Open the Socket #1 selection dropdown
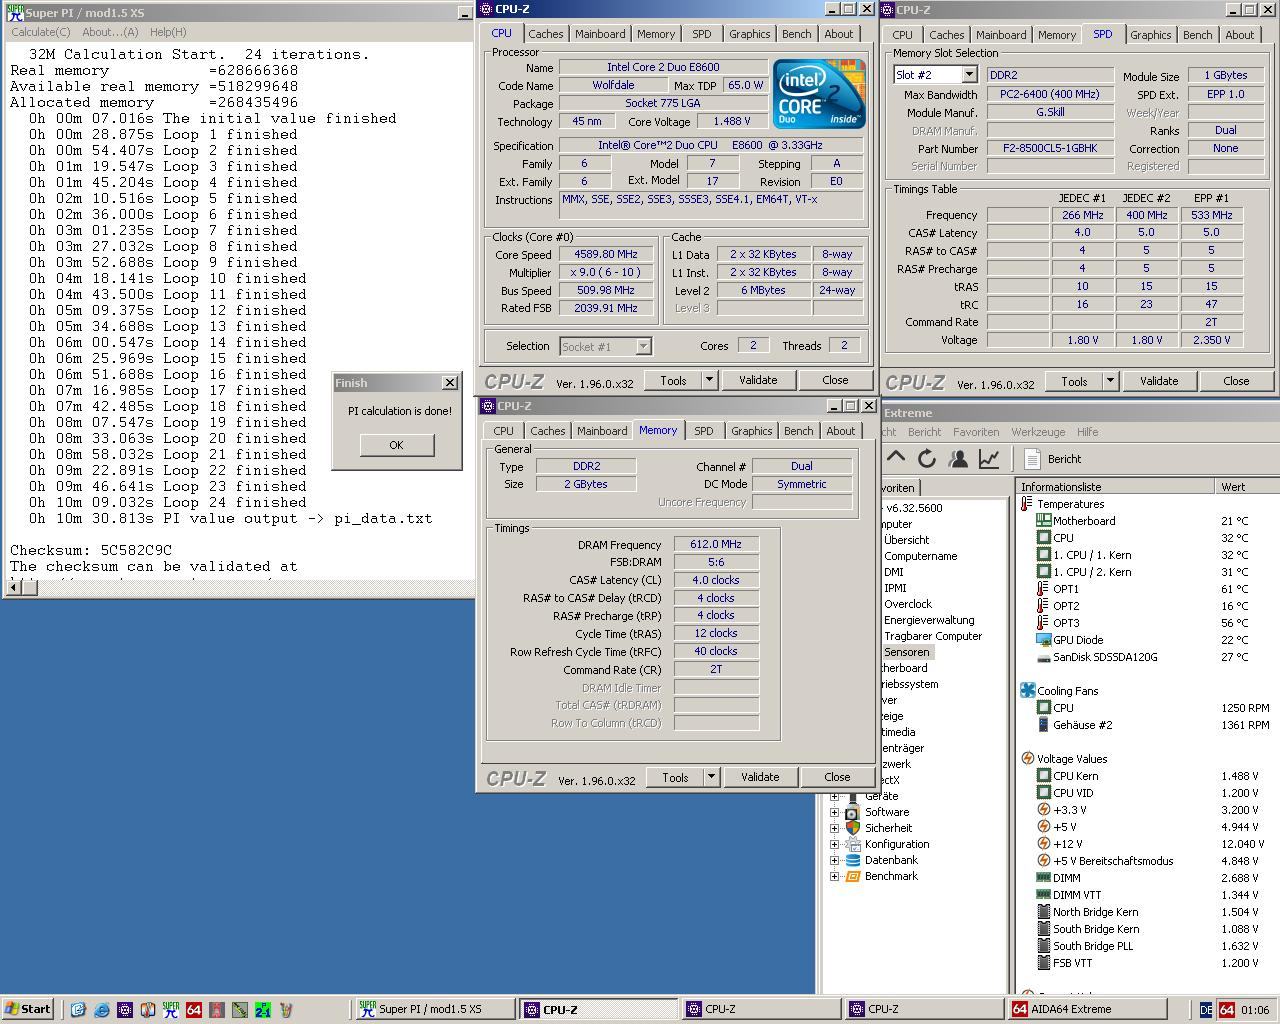Image resolution: width=1280 pixels, height=1024 pixels. [x=643, y=346]
